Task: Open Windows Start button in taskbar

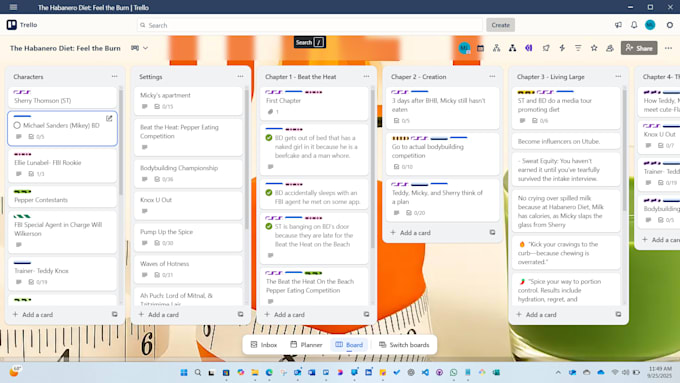Action: tap(184, 373)
